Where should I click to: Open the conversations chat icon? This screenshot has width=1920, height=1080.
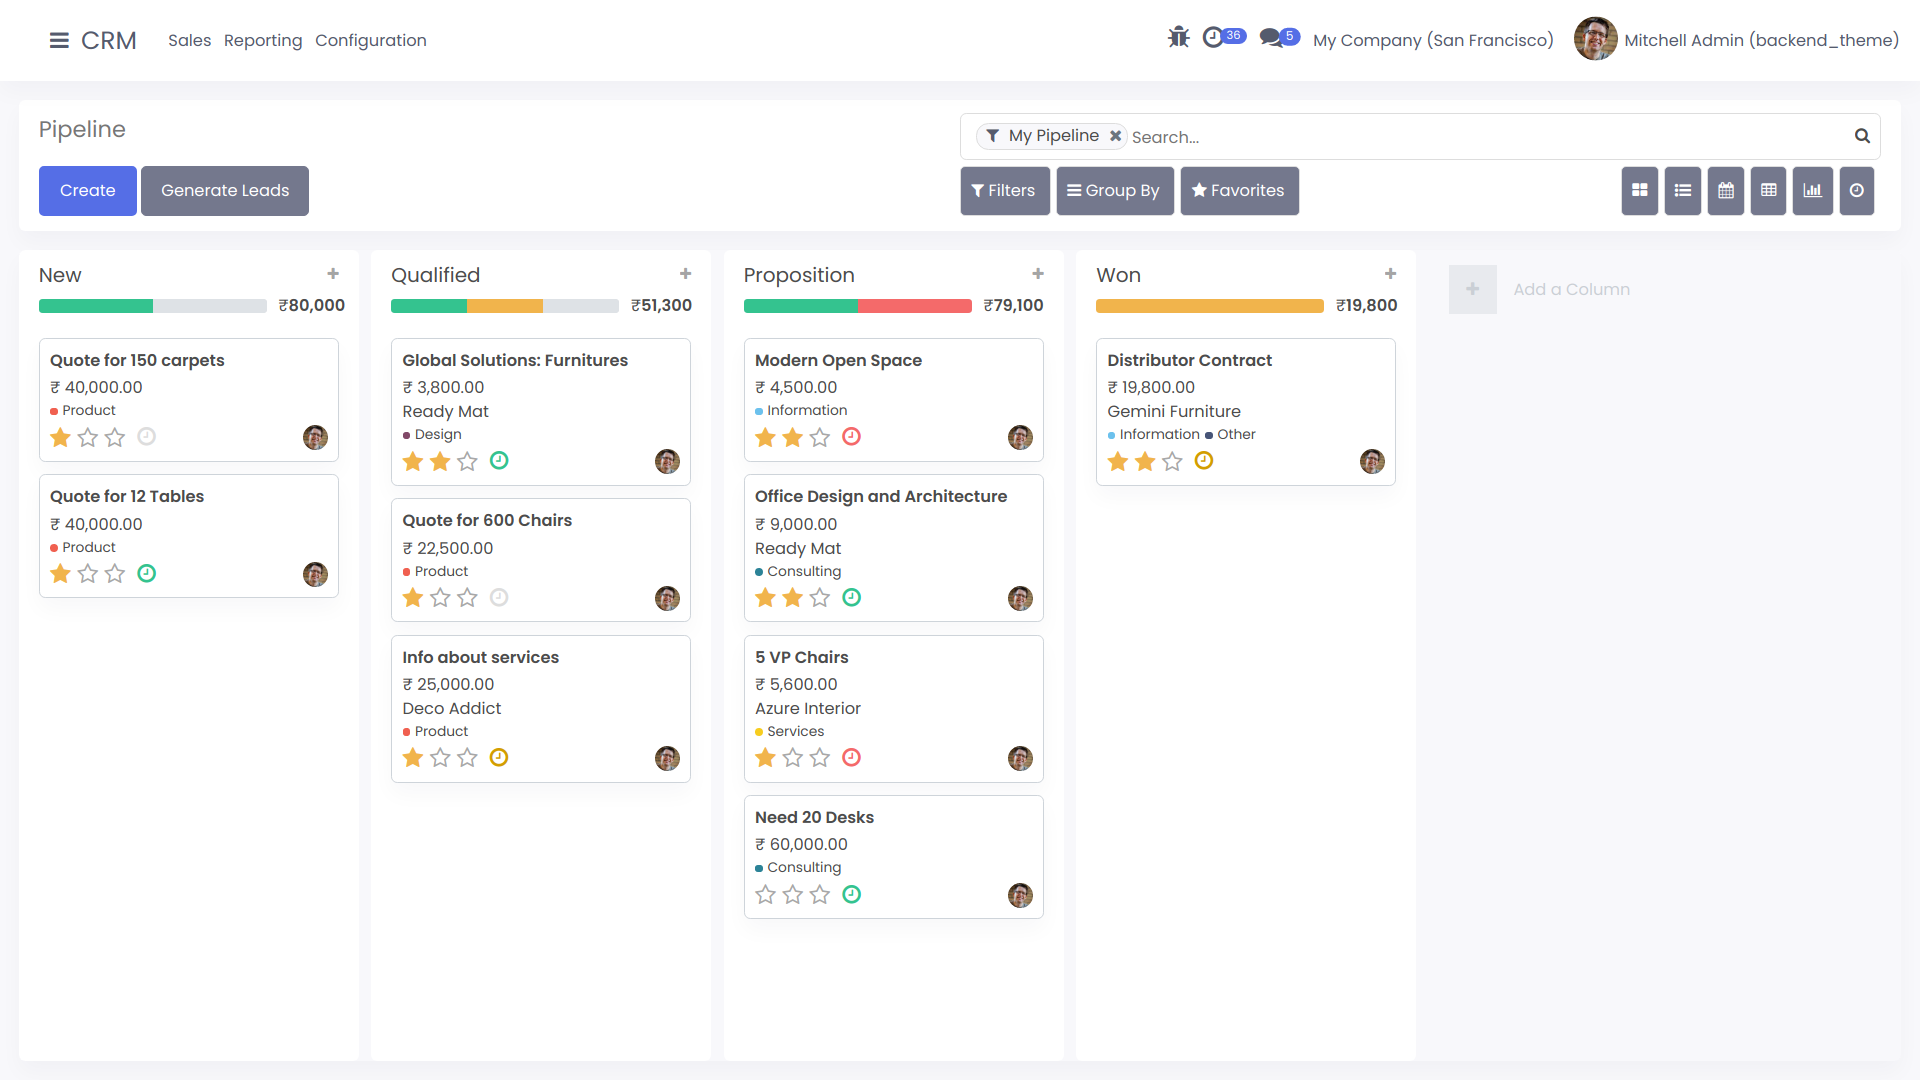(x=1272, y=38)
